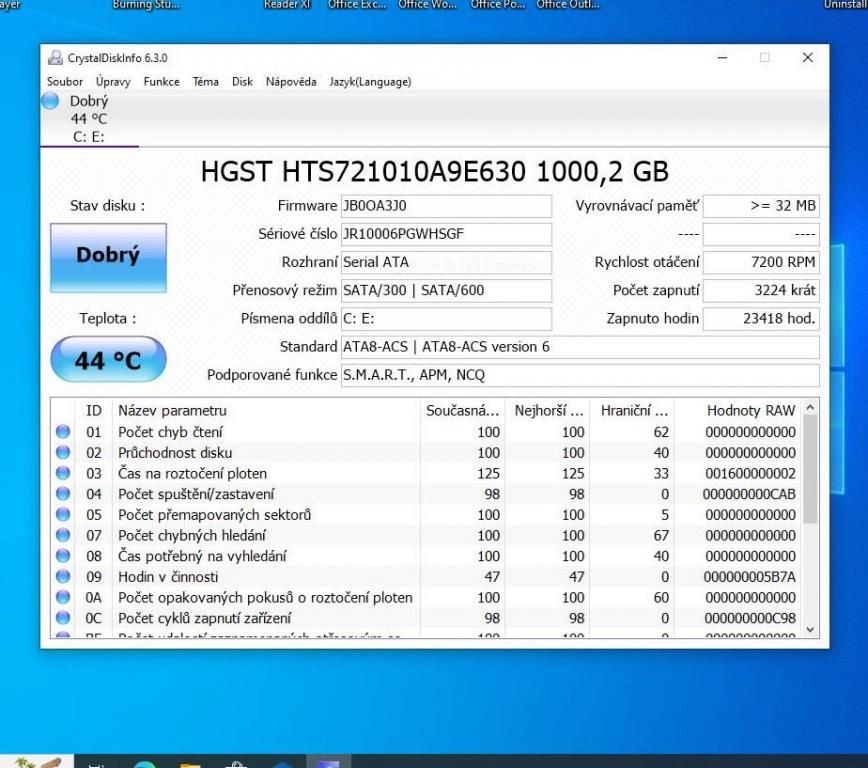The width and height of the screenshot is (868, 768).
Task: Click the 44 °C temperature button
Action: coord(108,360)
